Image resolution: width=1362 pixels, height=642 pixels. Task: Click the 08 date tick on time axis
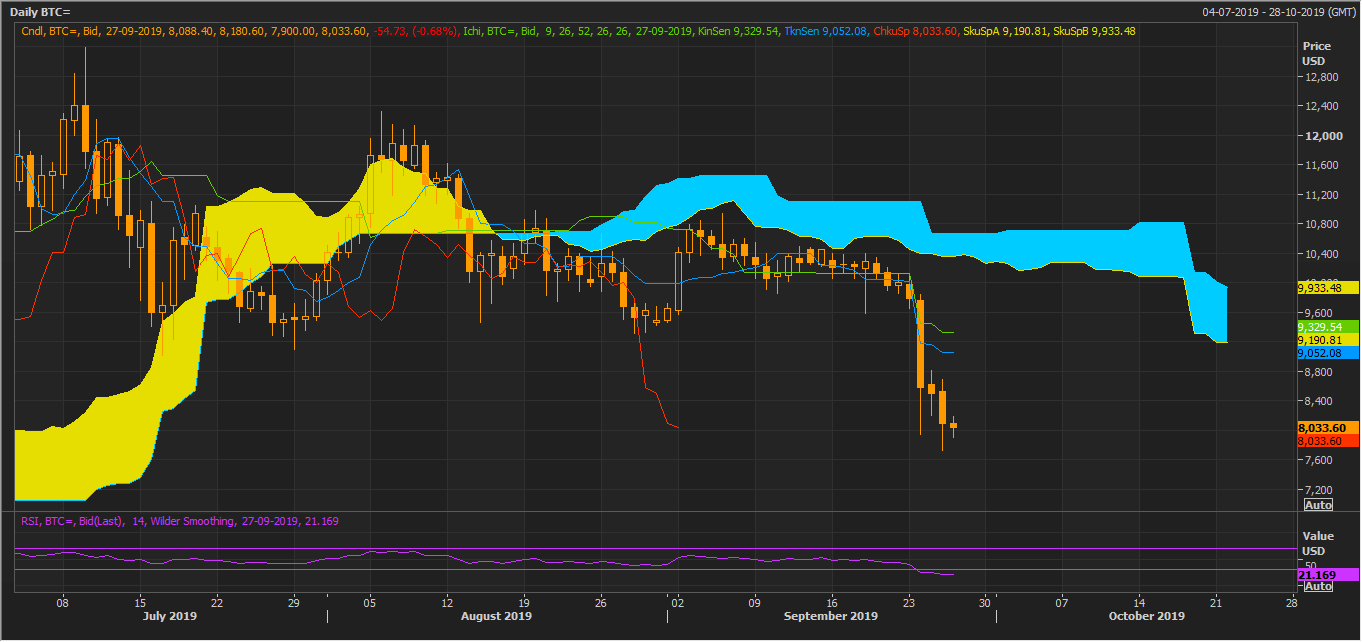pos(63,603)
